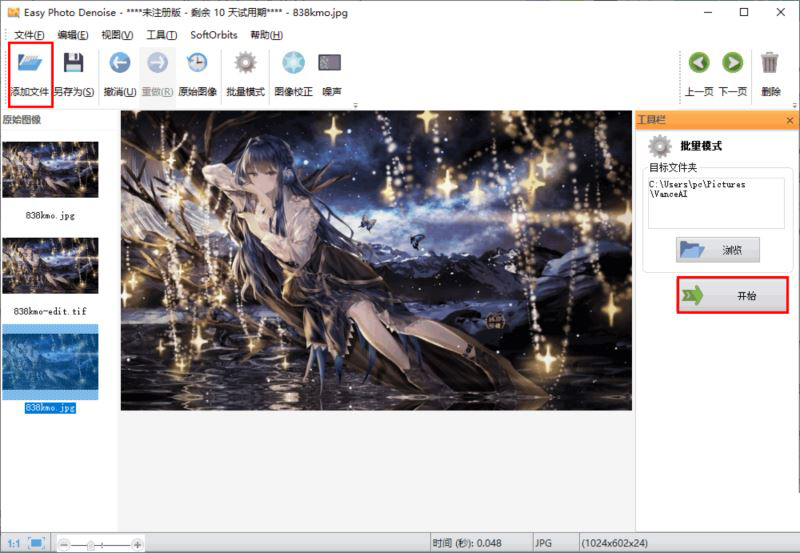Click the 浏览 browse folder button
This screenshot has width=800, height=553.
(x=718, y=250)
